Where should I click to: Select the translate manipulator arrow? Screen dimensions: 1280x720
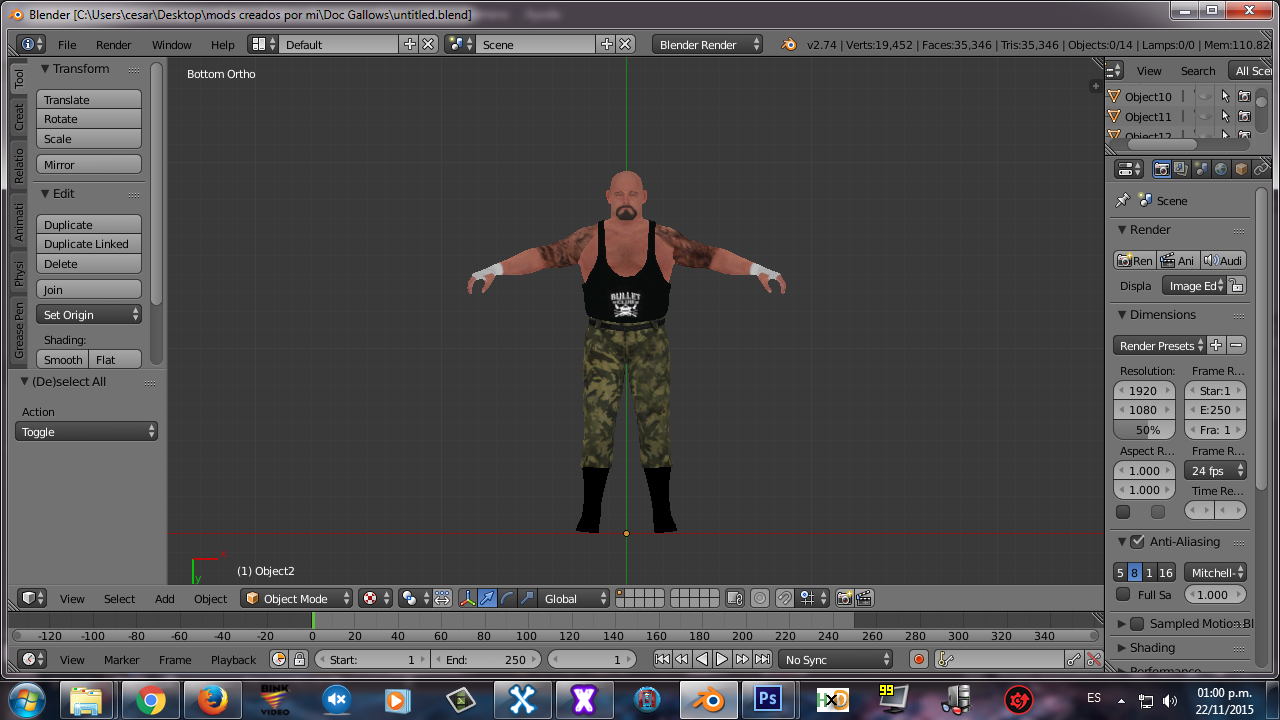point(487,598)
